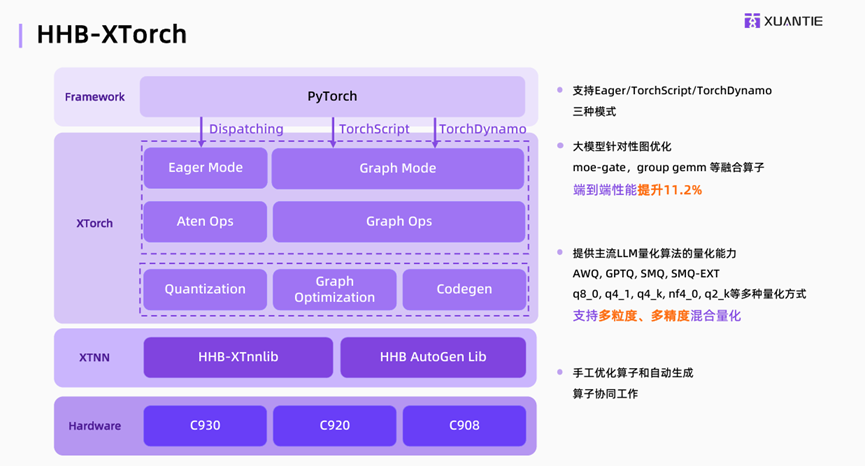Click the XTNN layer label
The image size is (865, 466).
[x=94, y=357]
